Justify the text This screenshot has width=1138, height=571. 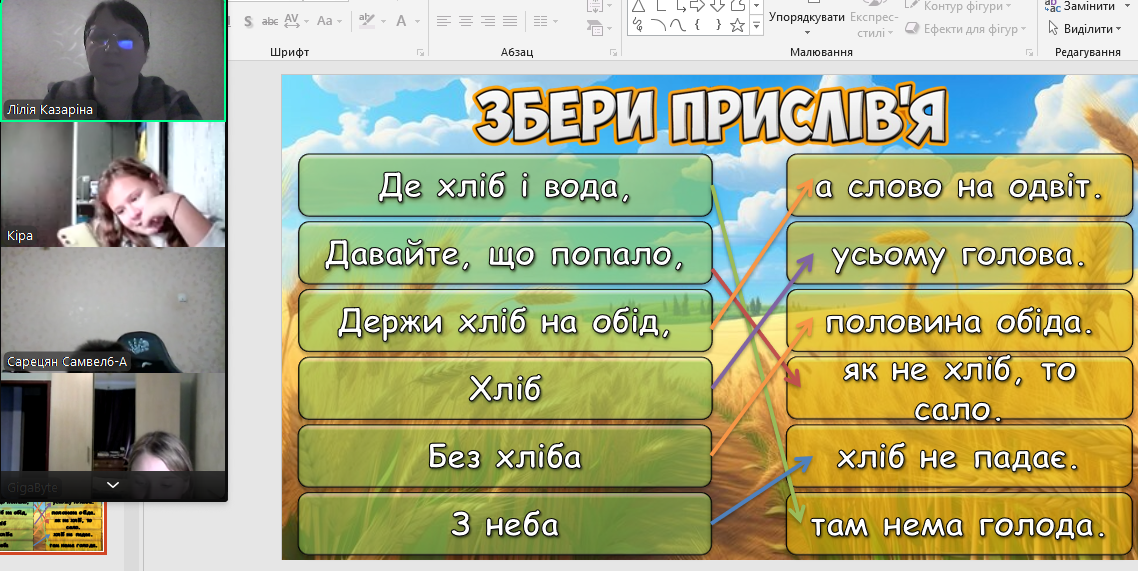511,21
